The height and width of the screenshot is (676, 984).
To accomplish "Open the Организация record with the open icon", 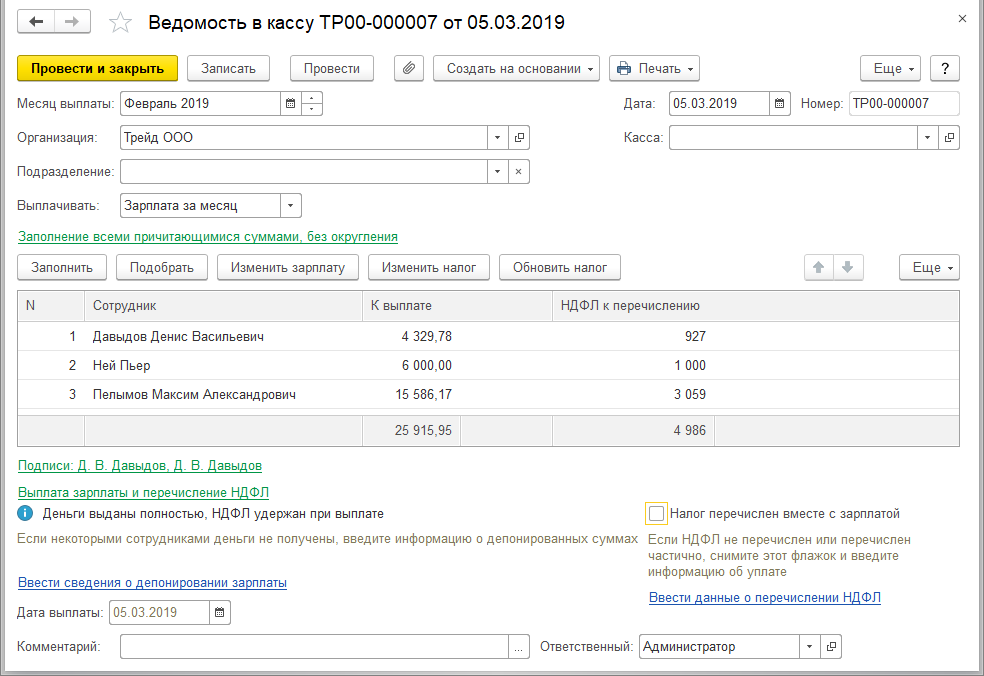I will (x=519, y=138).
